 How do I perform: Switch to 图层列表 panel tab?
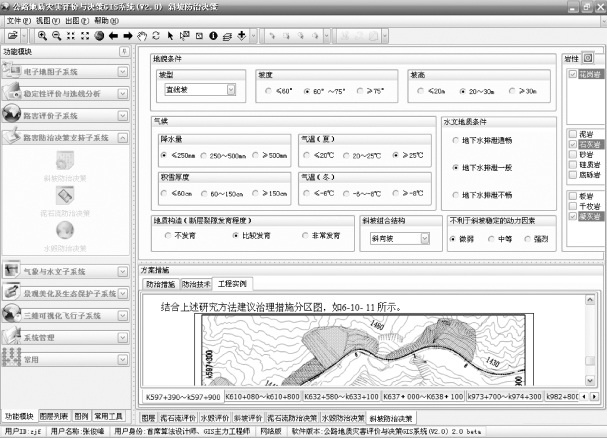(54, 416)
